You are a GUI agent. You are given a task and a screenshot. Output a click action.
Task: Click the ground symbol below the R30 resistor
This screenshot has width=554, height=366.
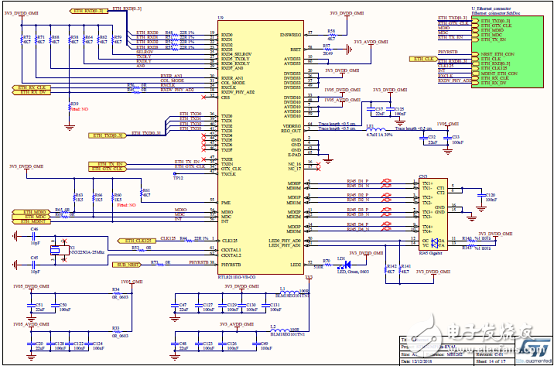[x=69, y=128]
